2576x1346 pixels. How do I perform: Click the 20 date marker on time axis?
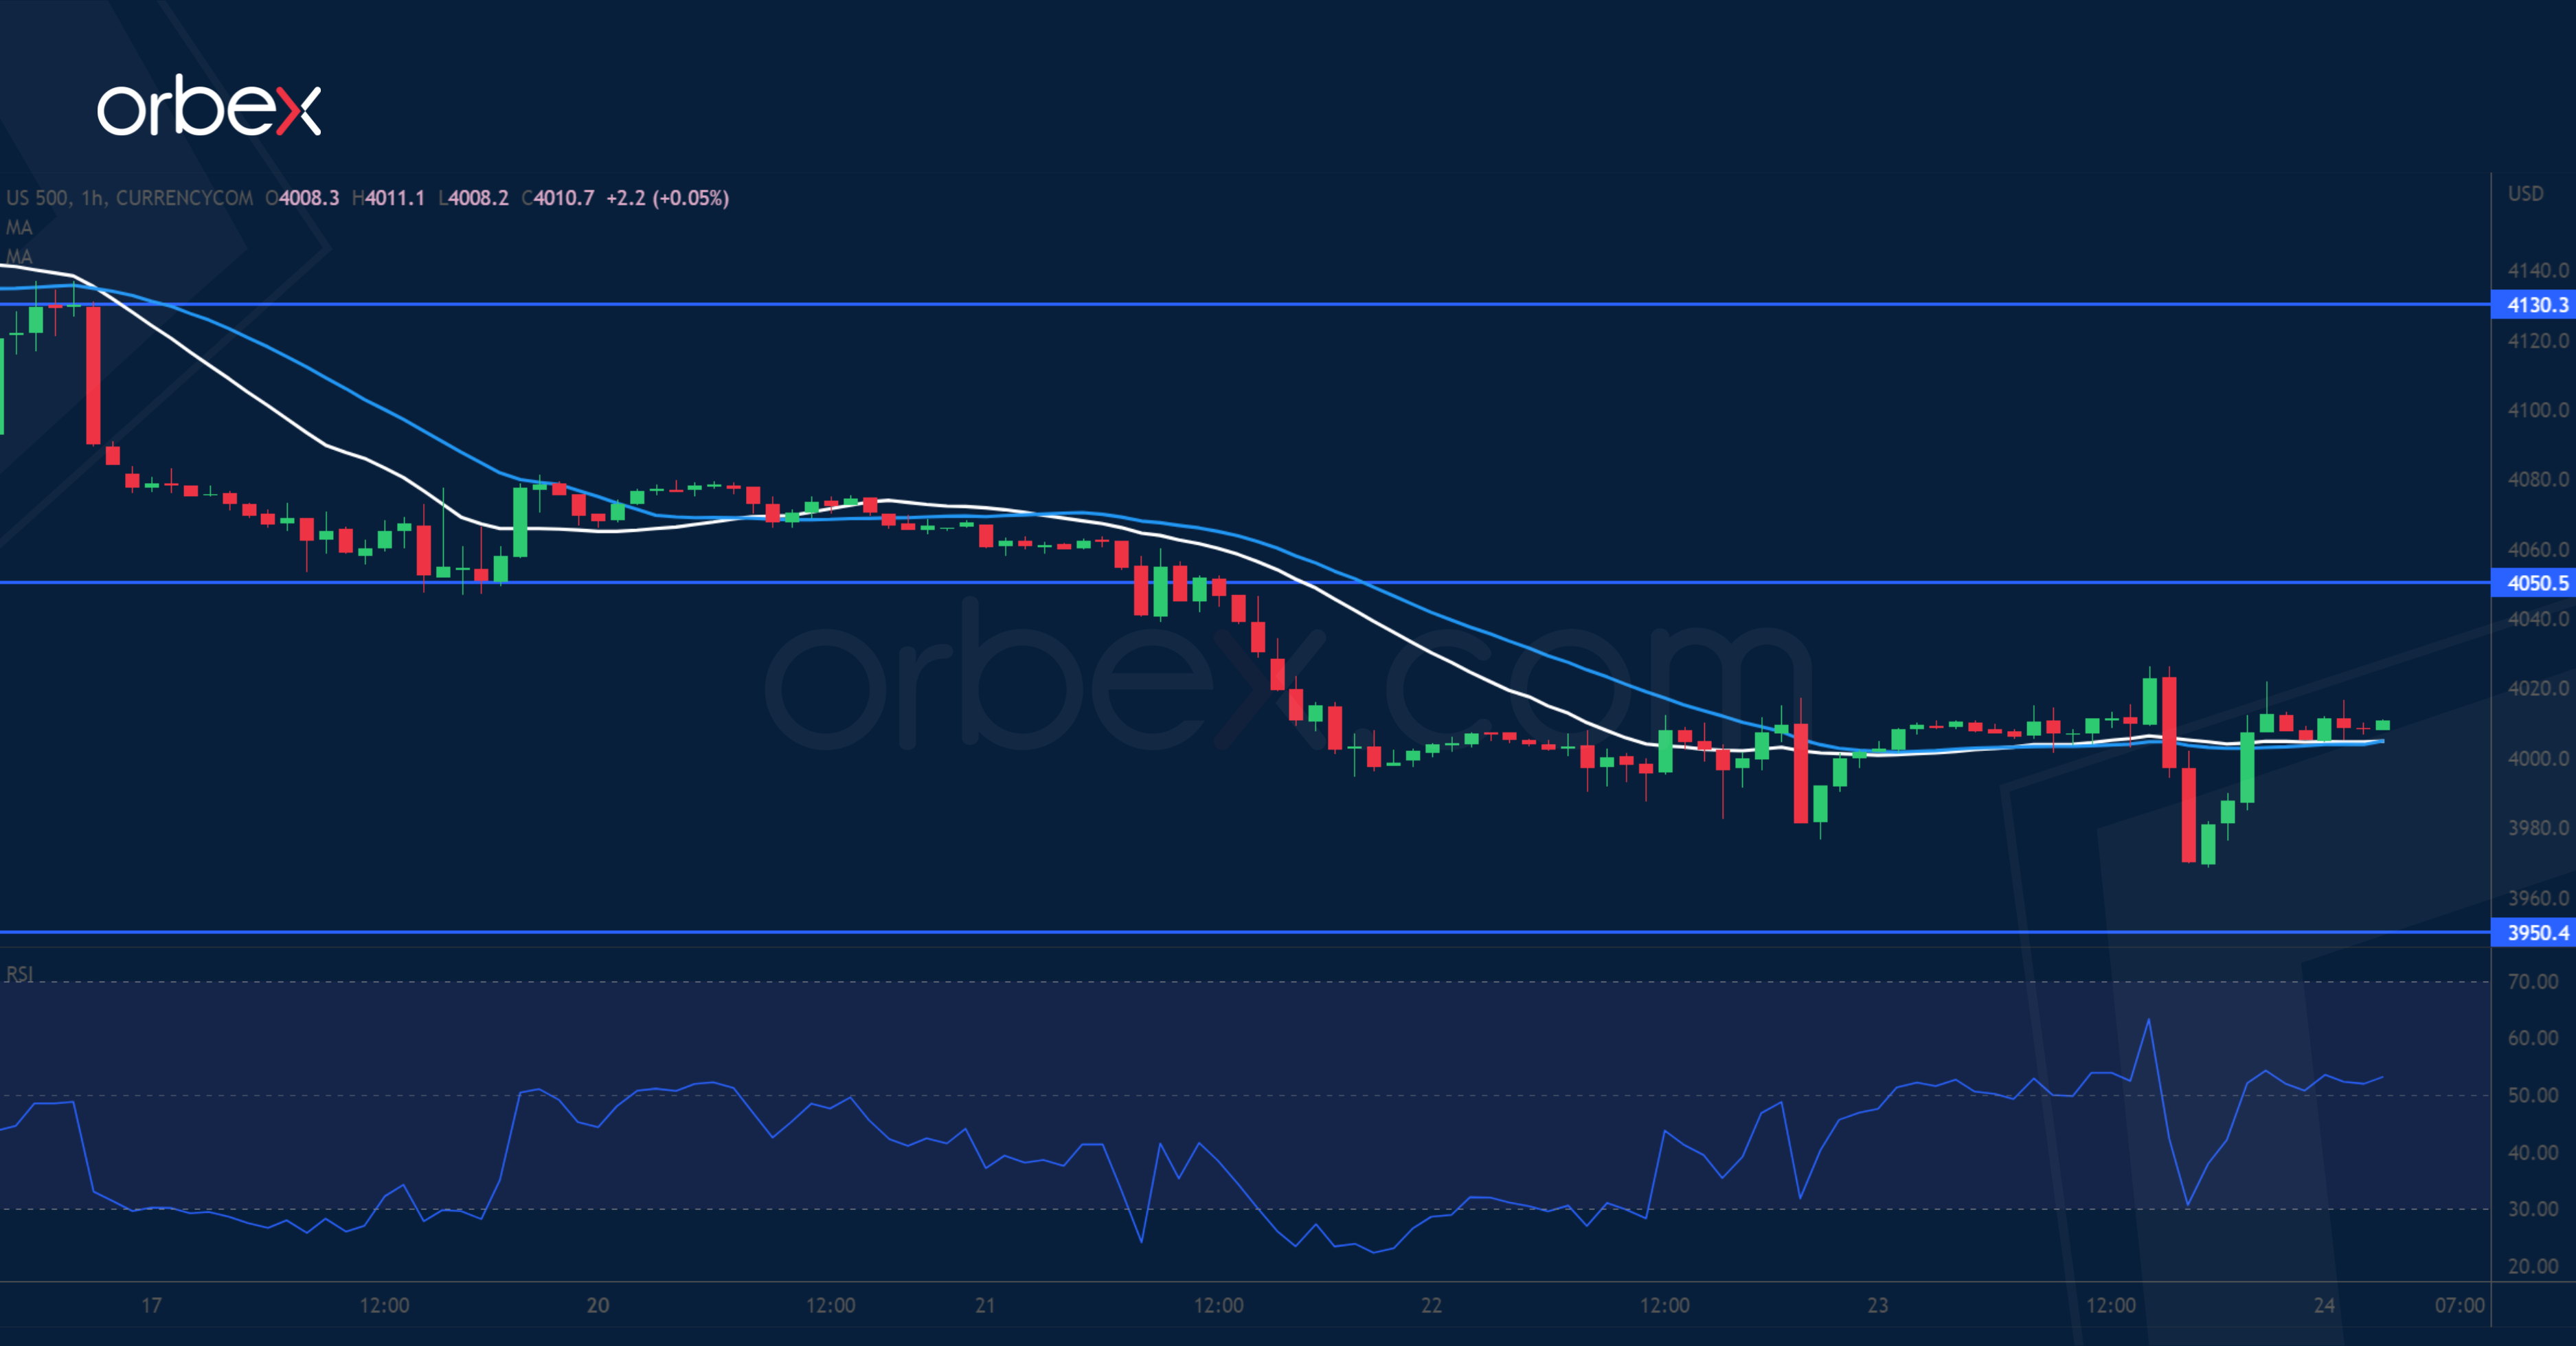click(x=598, y=1305)
